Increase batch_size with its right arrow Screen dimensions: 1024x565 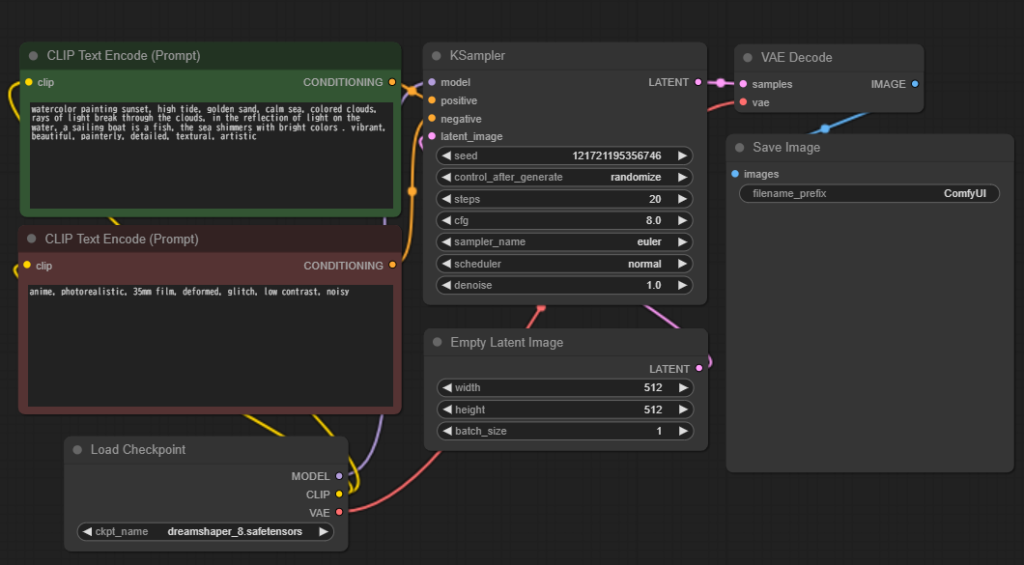pyautogui.click(x=682, y=432)
